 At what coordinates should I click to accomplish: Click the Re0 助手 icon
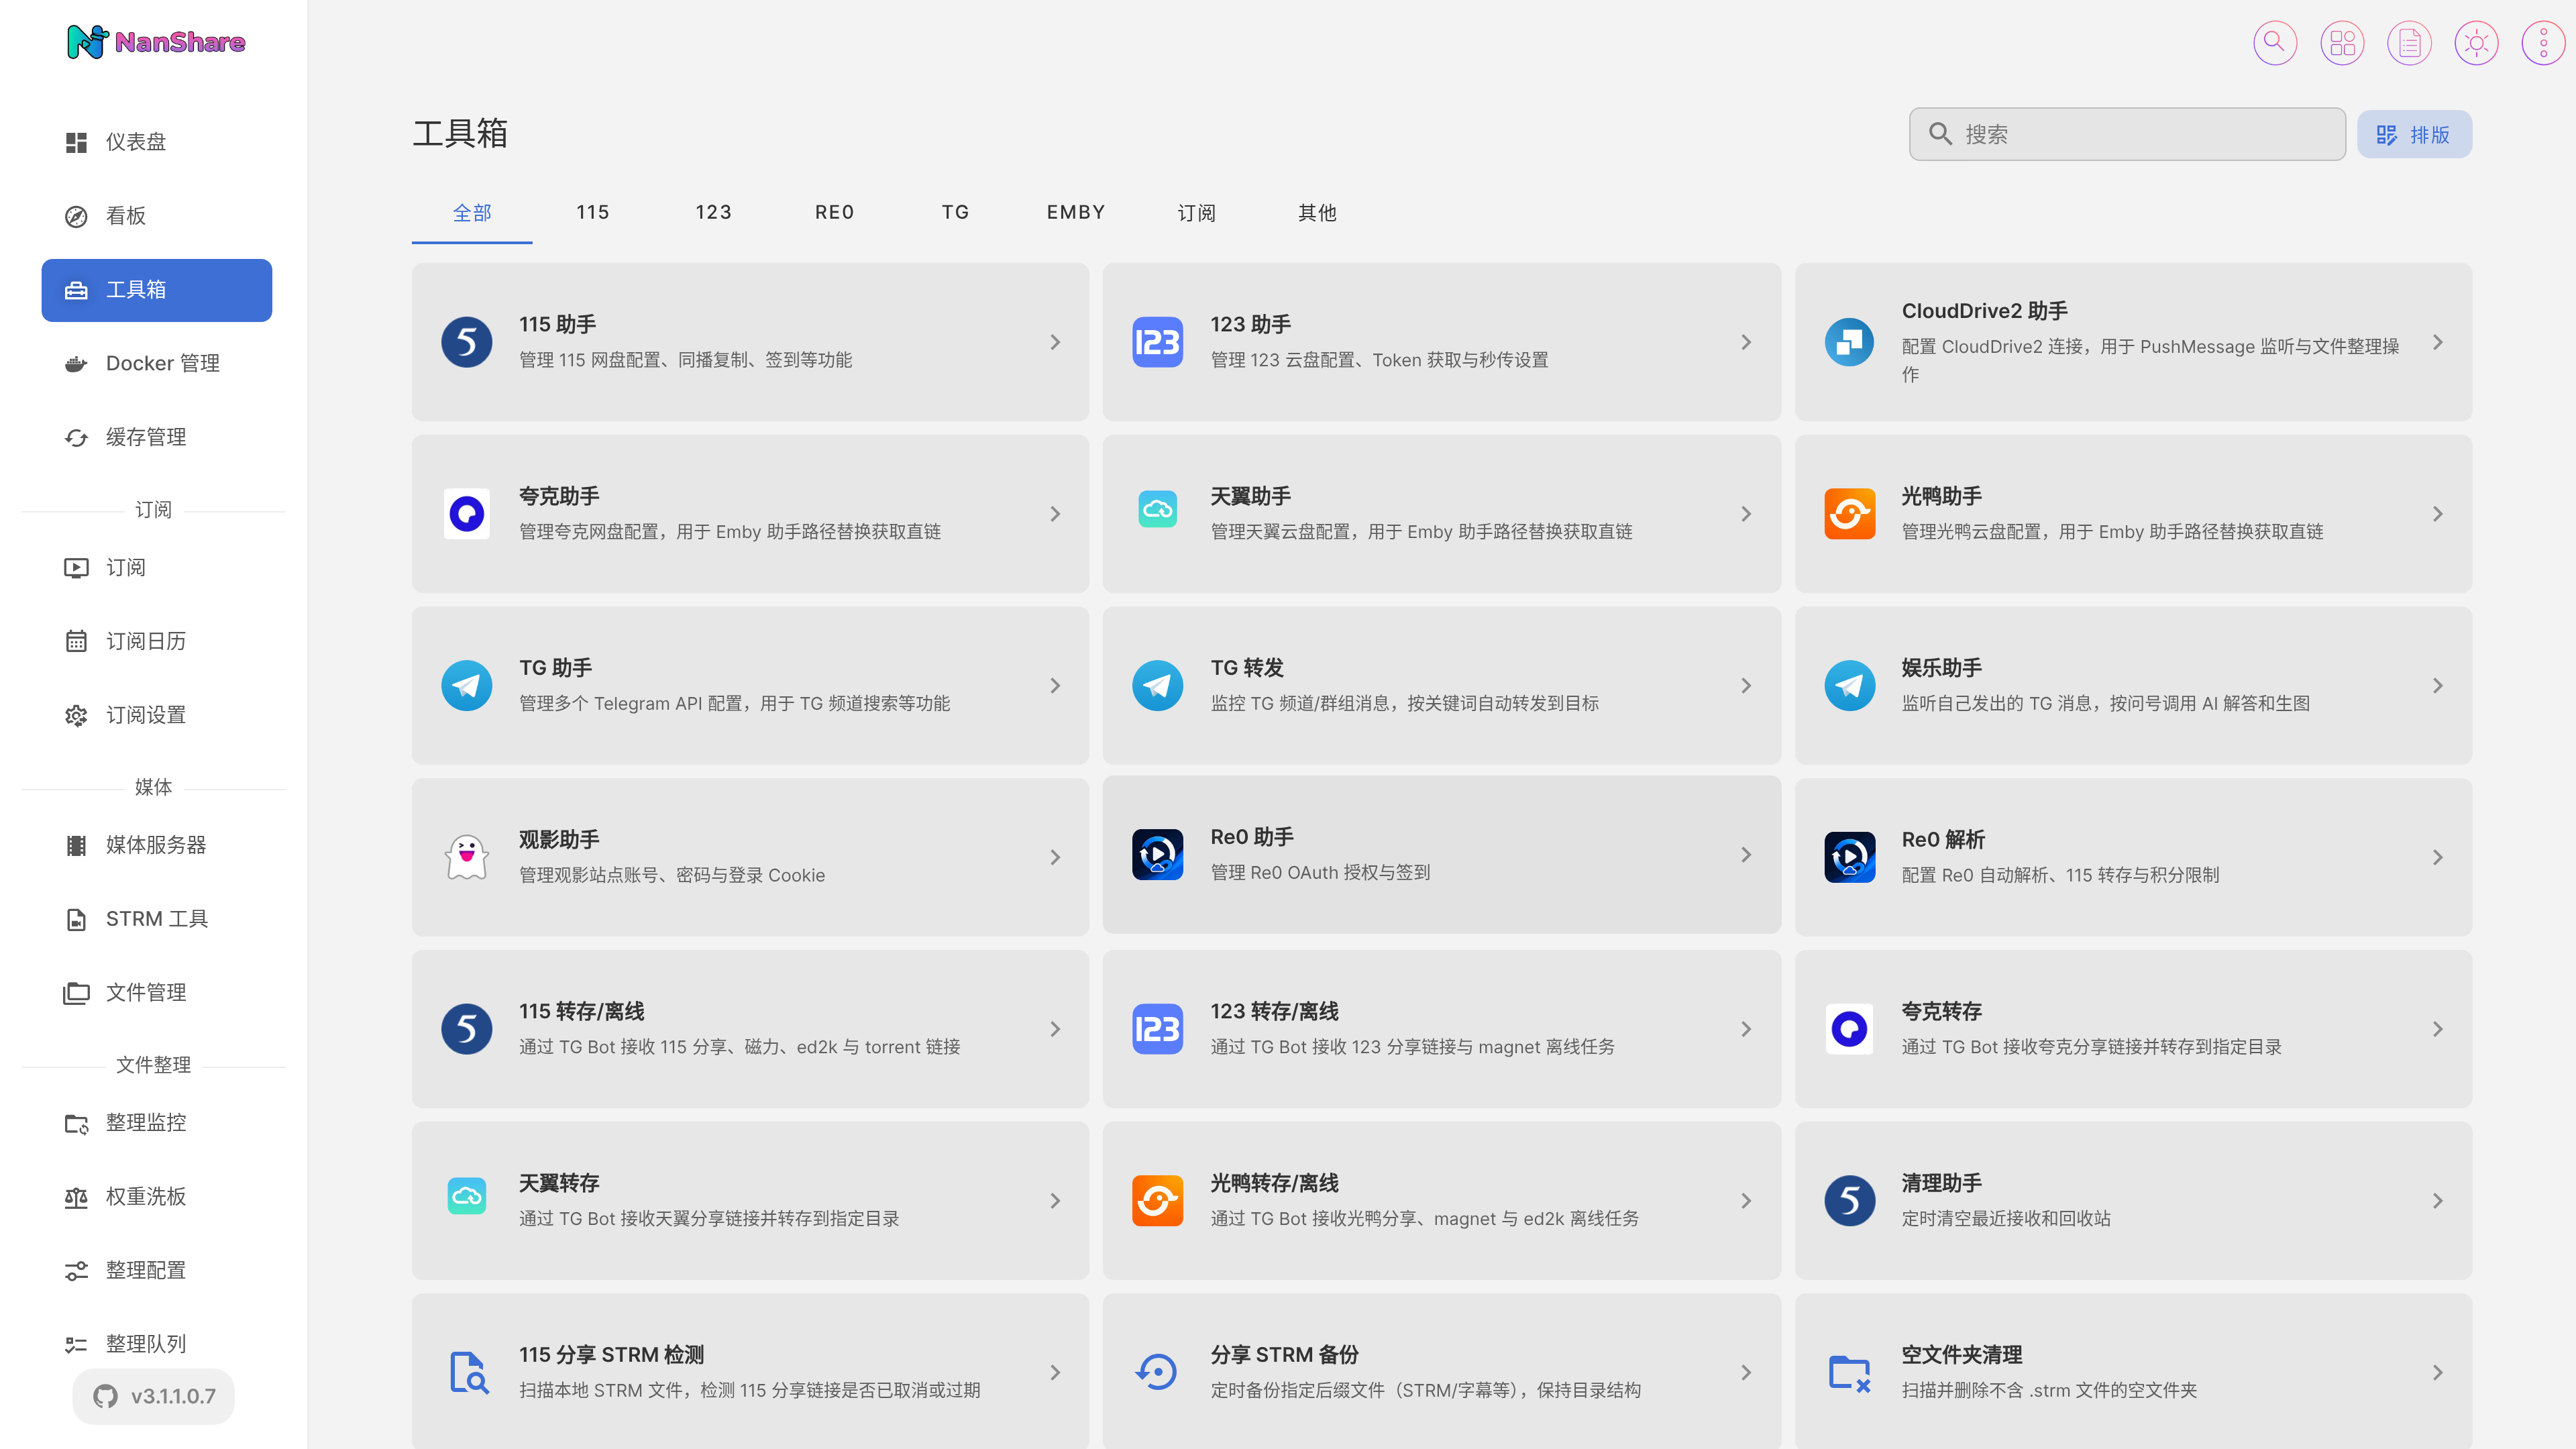(x=1157, y=855)
